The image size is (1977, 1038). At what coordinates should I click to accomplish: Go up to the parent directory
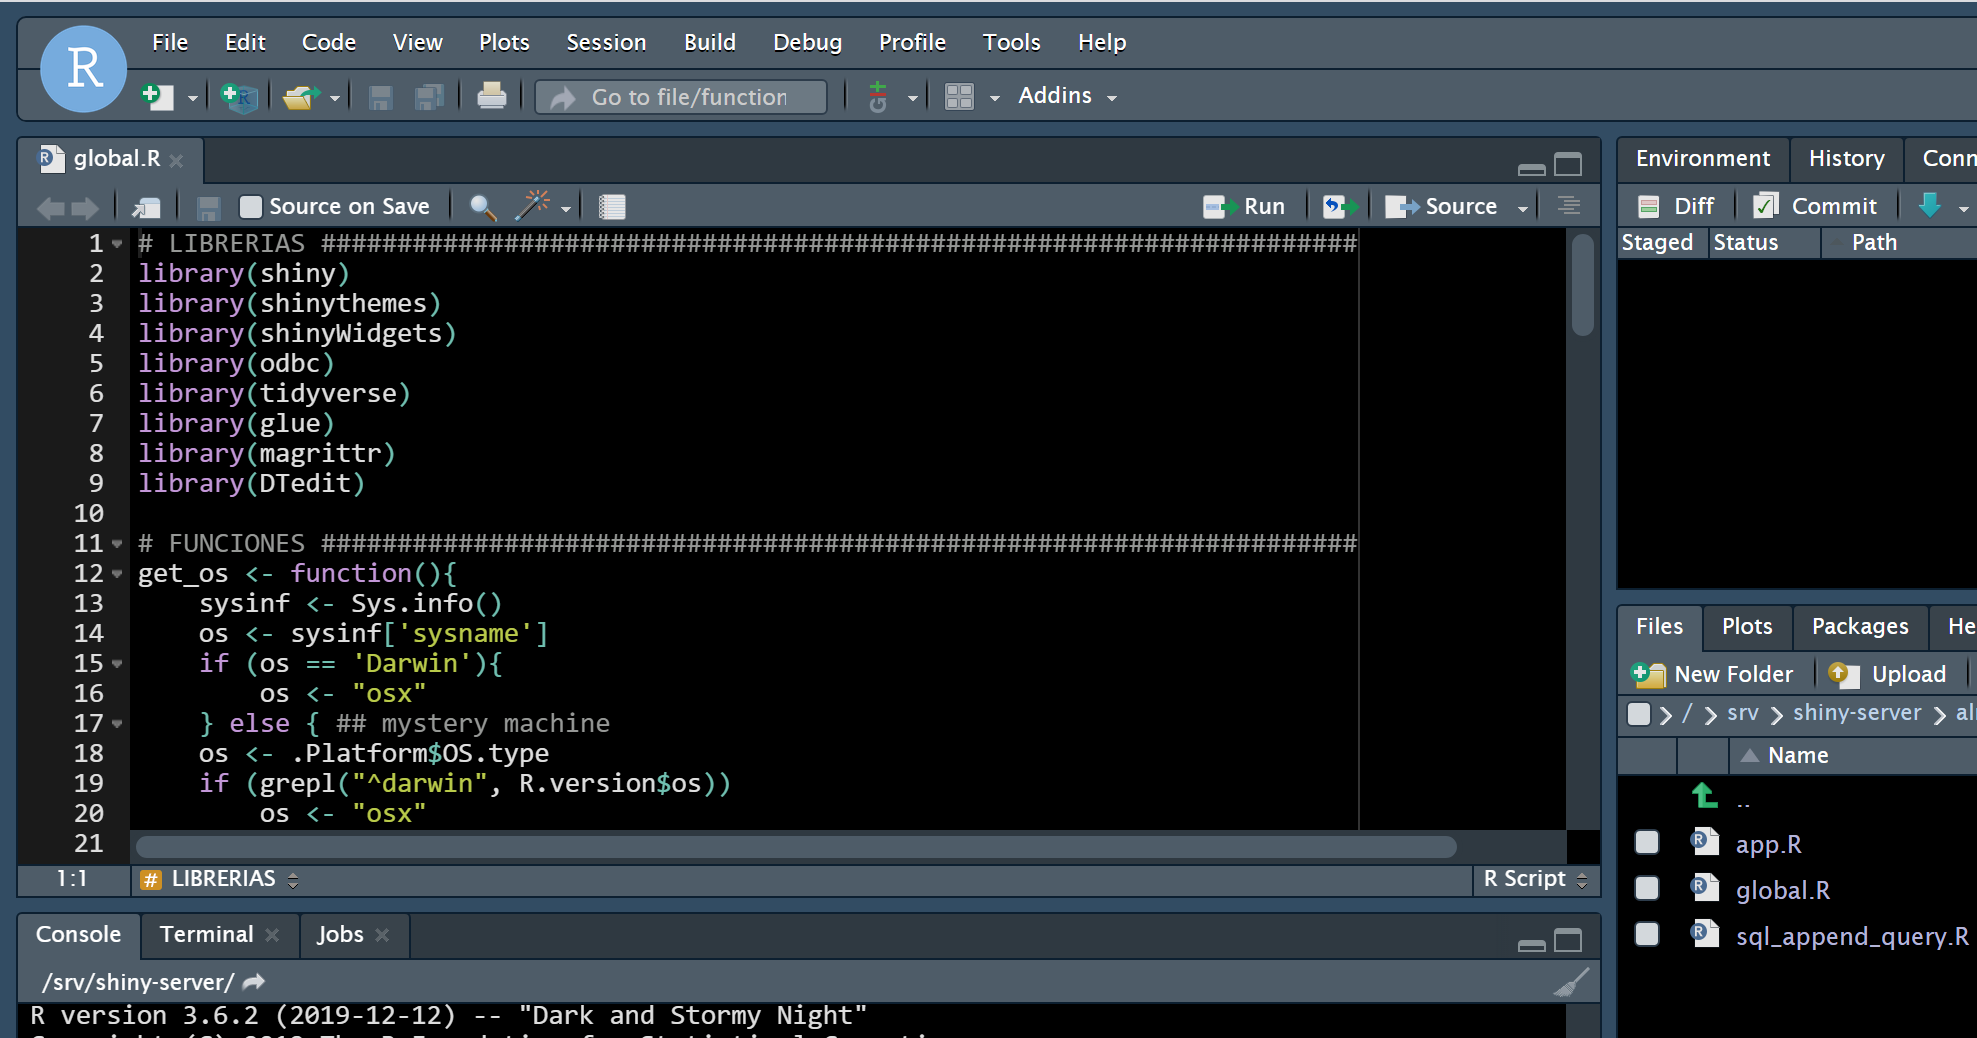point(1704,797)
